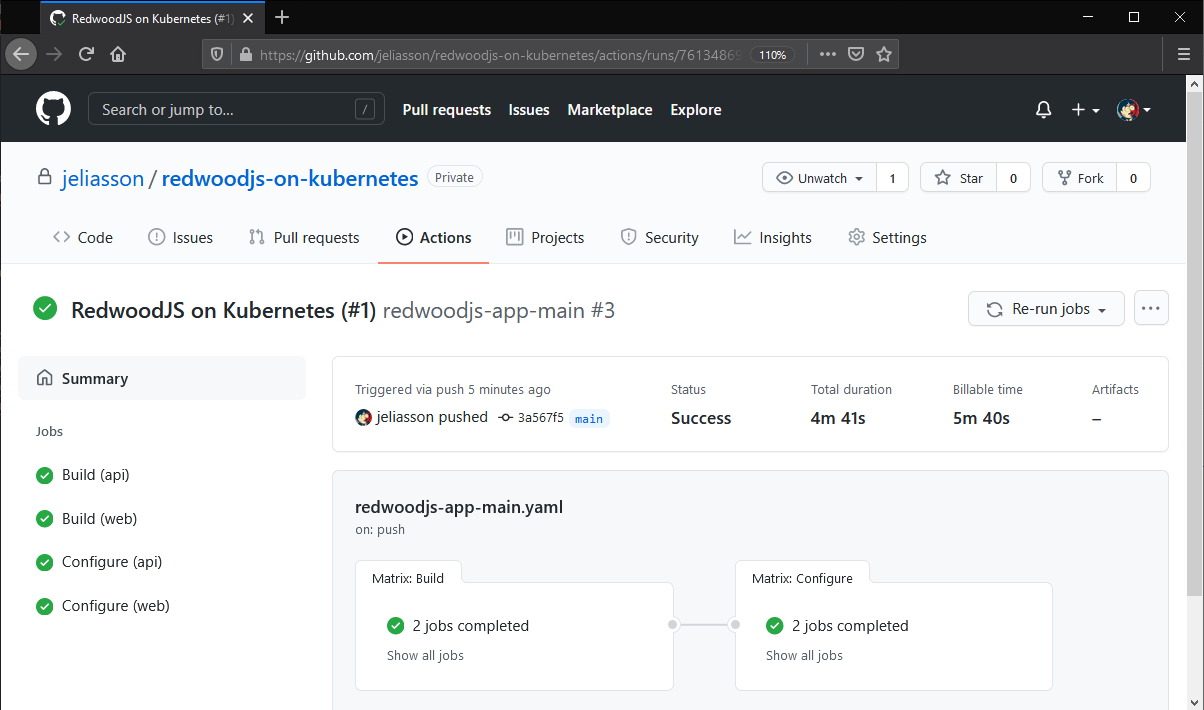
Task: Open the user avatar menu
Action: click(x=1133, y=110)
